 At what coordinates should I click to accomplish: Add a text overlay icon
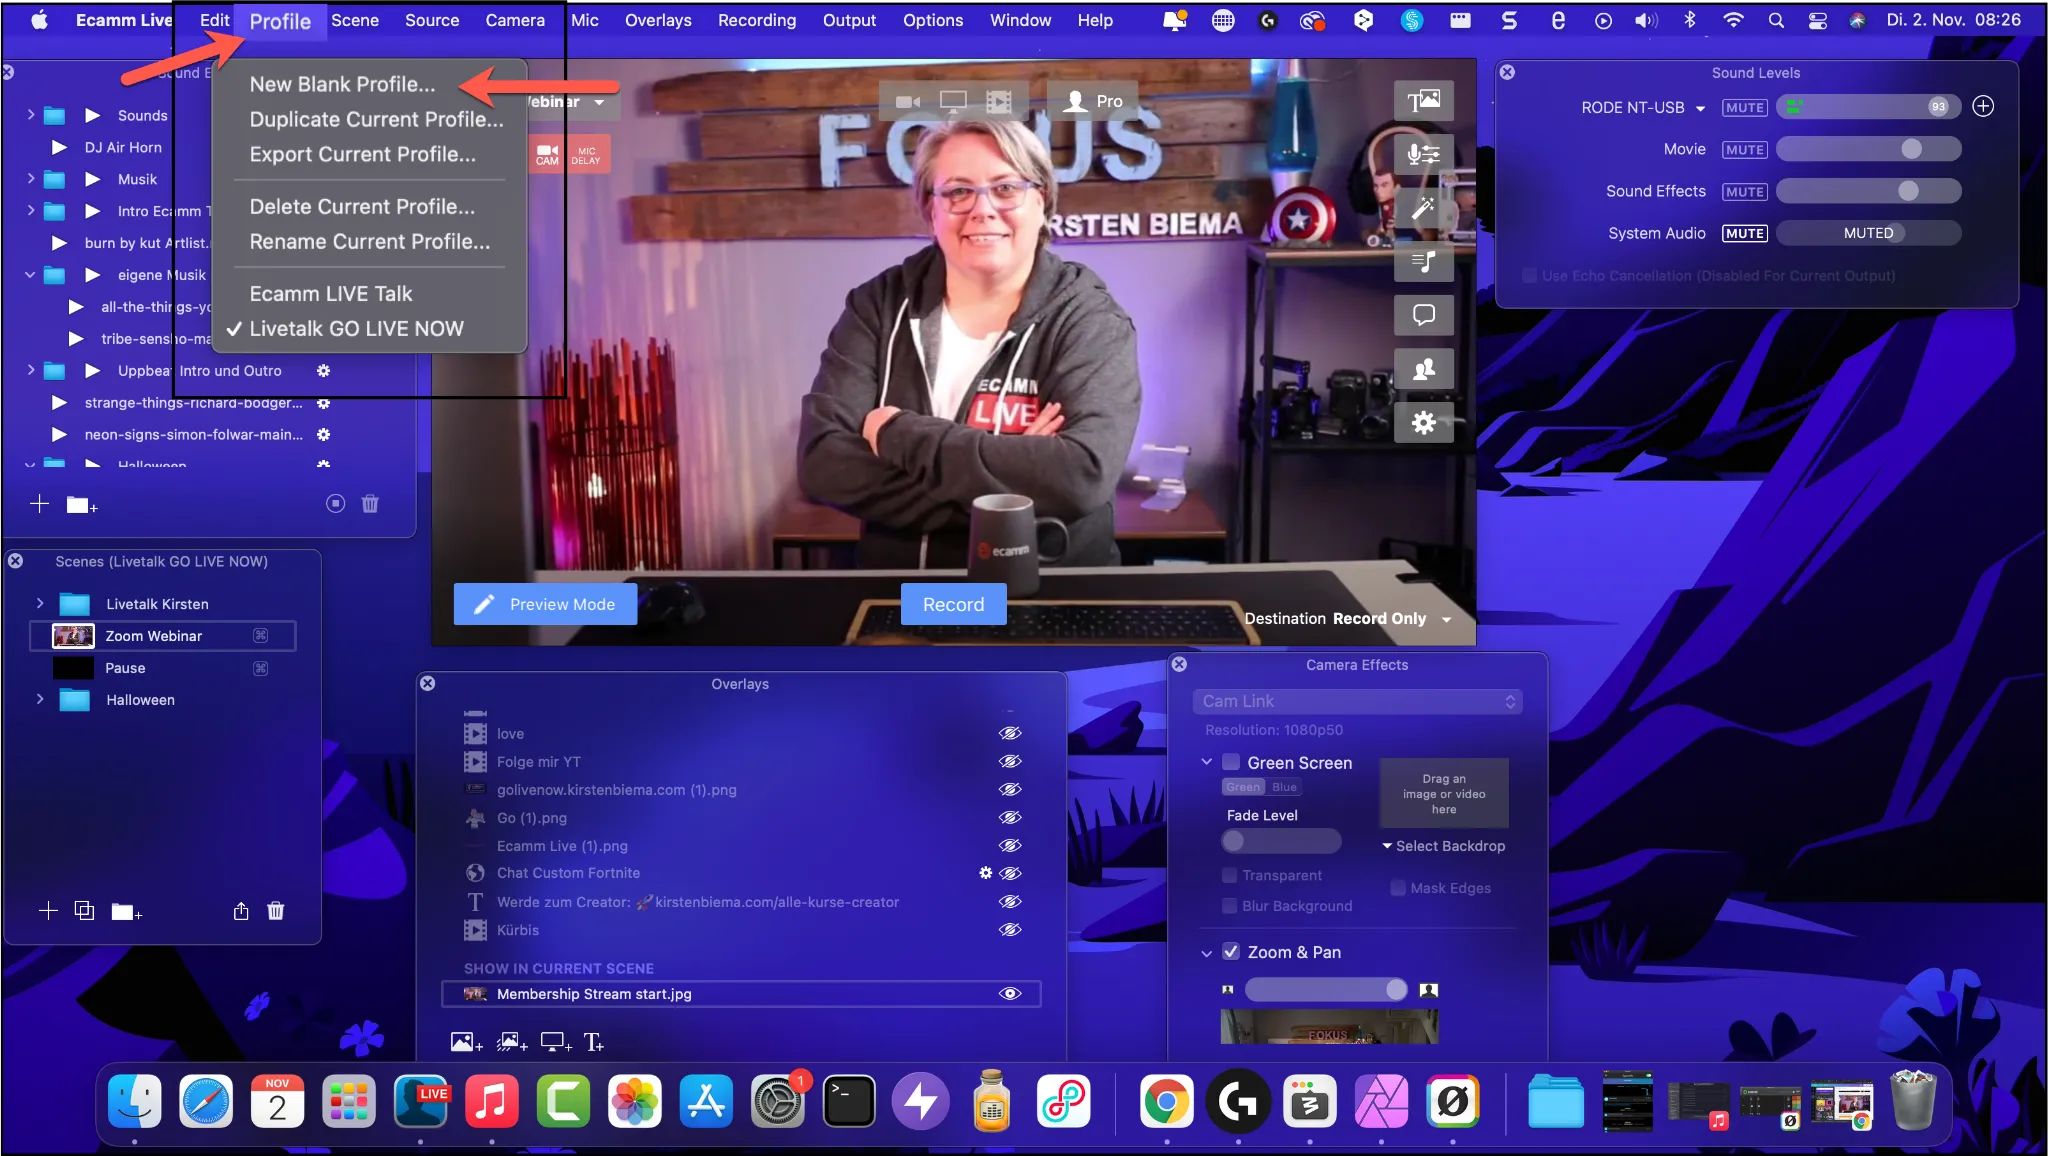pyautogui.click(x=593, y=1042)
